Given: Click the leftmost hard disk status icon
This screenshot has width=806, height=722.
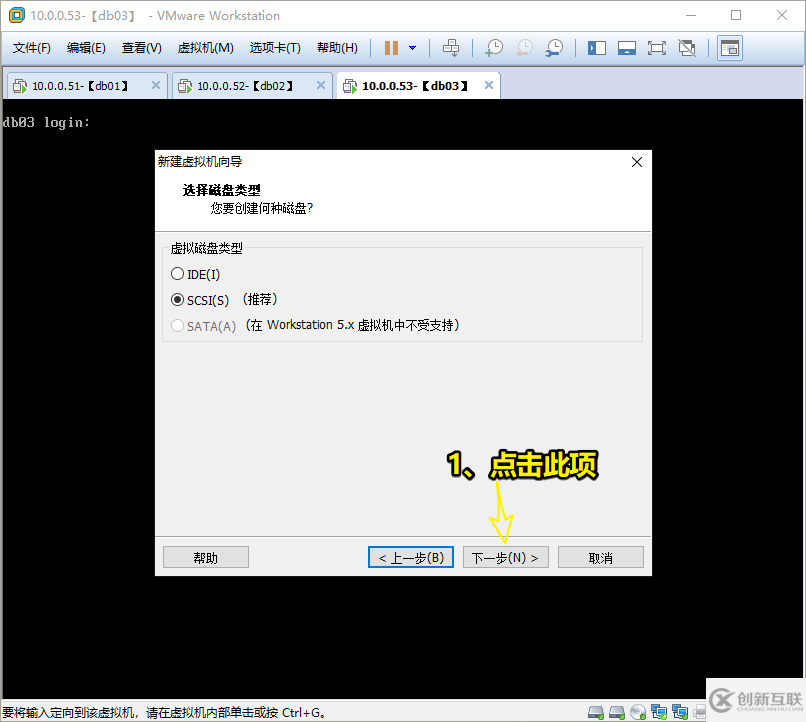Looking at the screenshot, I should tap(596, 712).
